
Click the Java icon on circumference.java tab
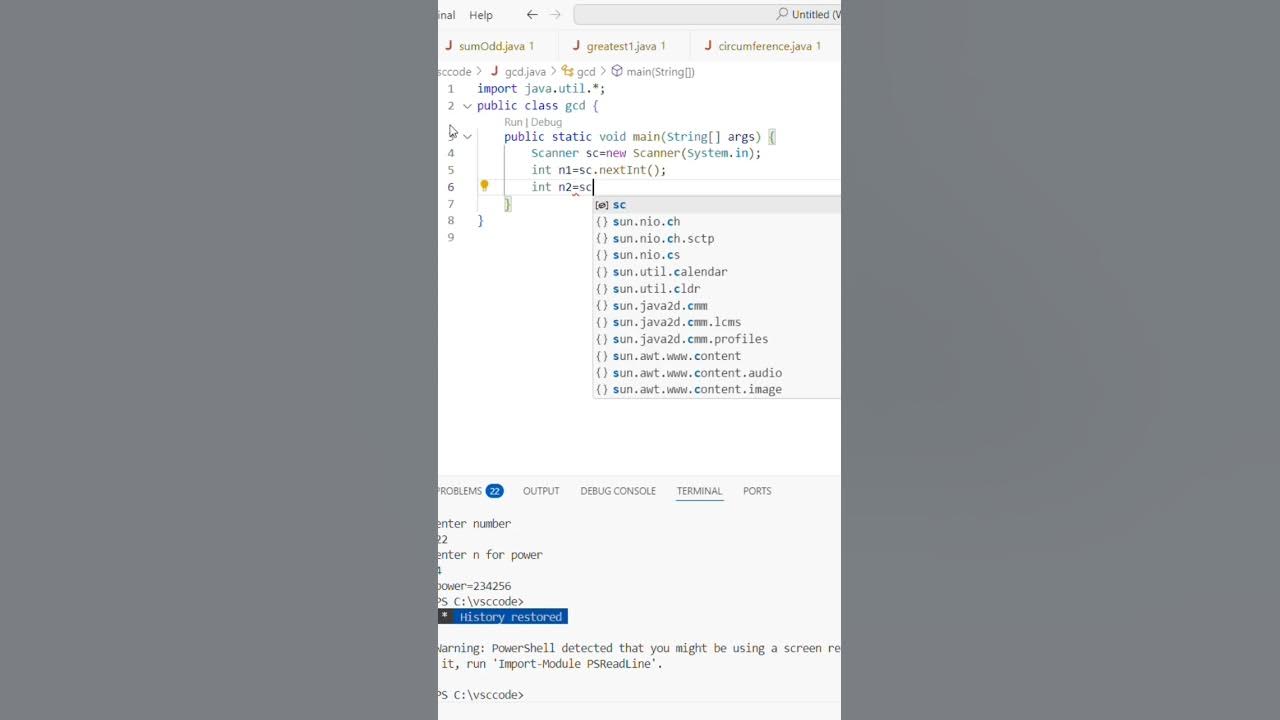[708, 46]
